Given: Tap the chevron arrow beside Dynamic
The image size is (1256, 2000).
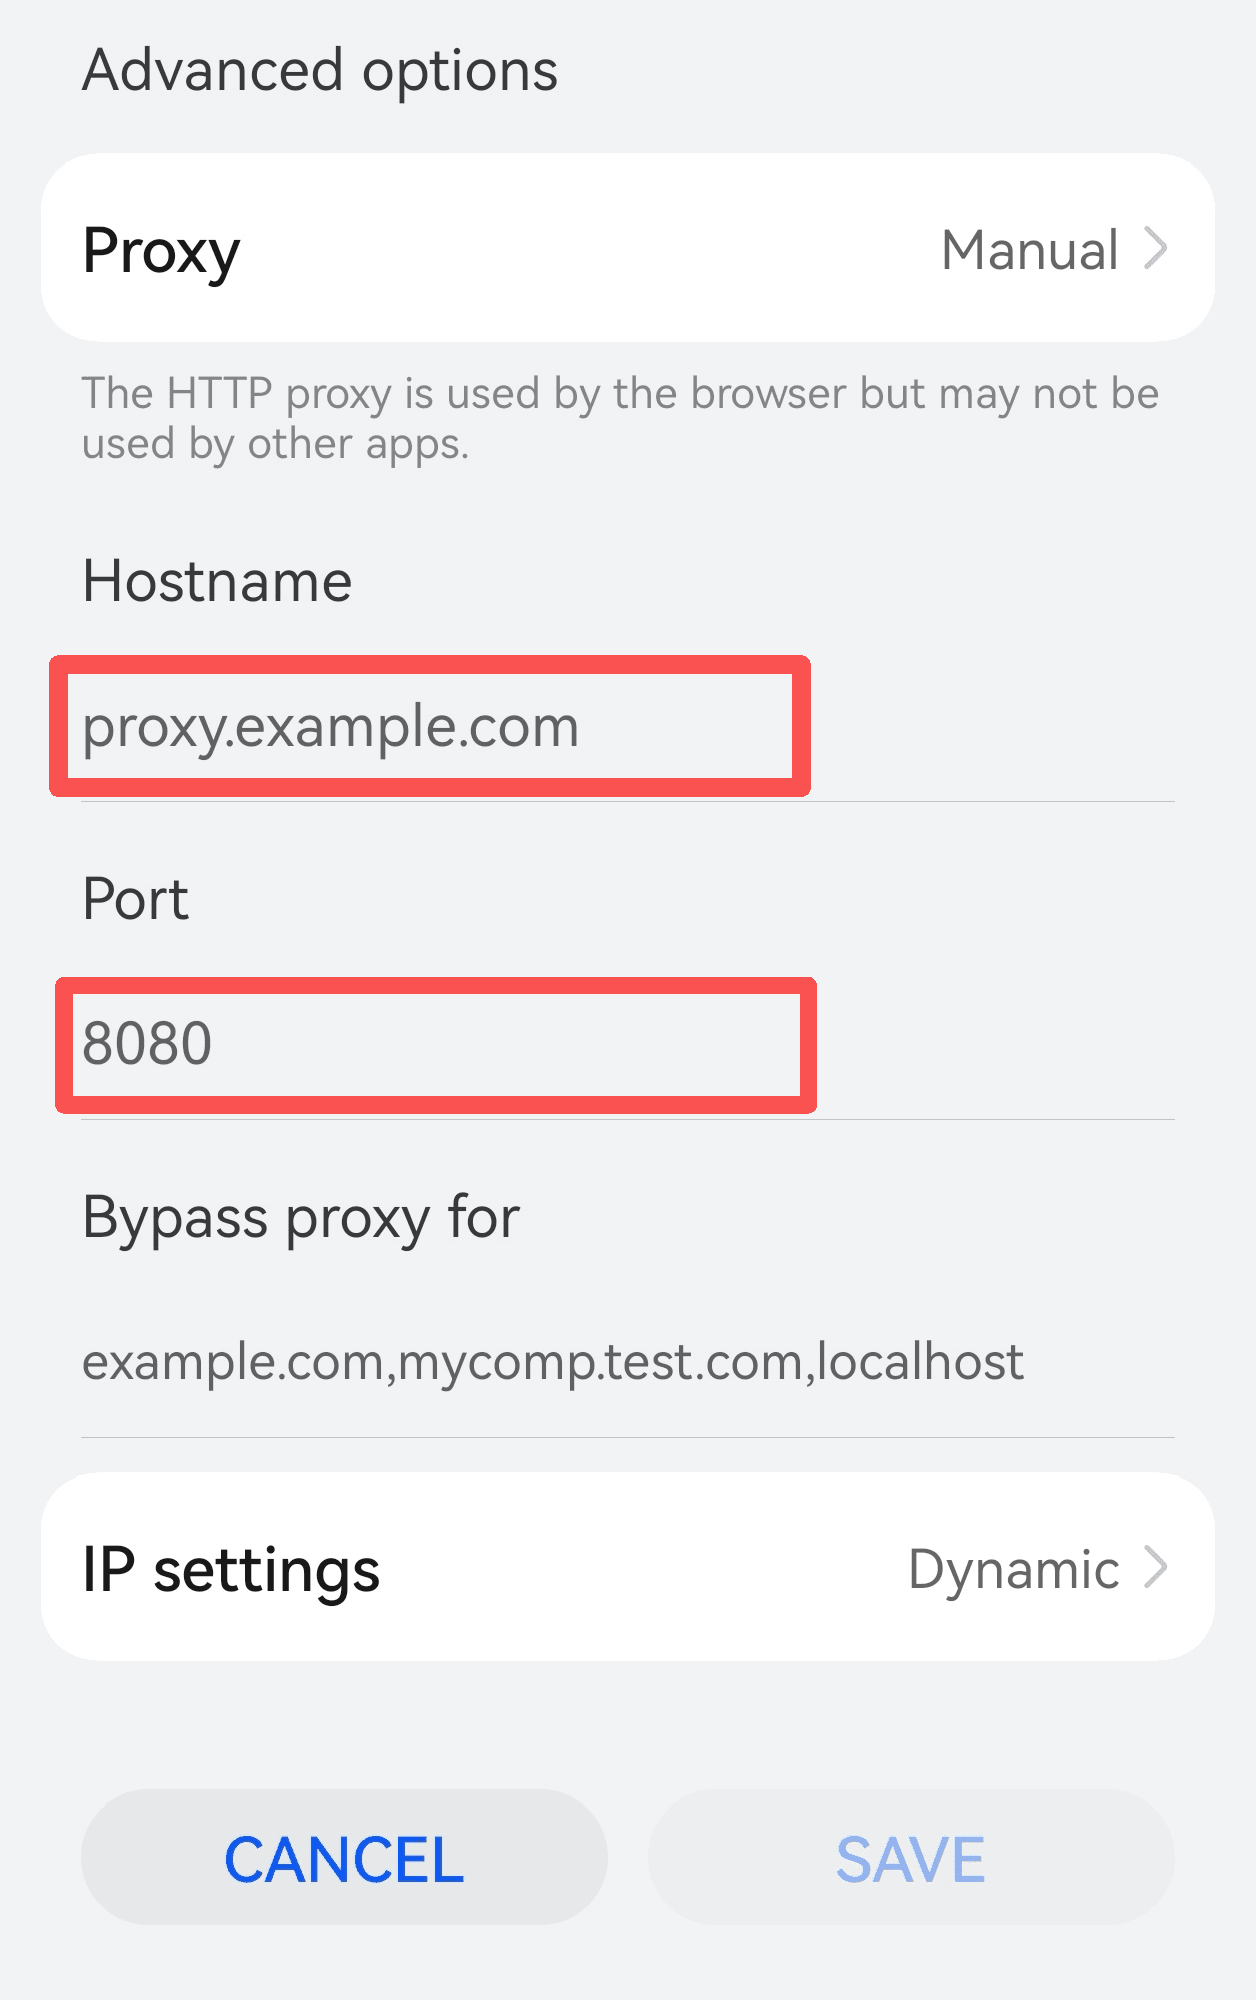Looking at the screenshot, I should tap(1156, 1567).
